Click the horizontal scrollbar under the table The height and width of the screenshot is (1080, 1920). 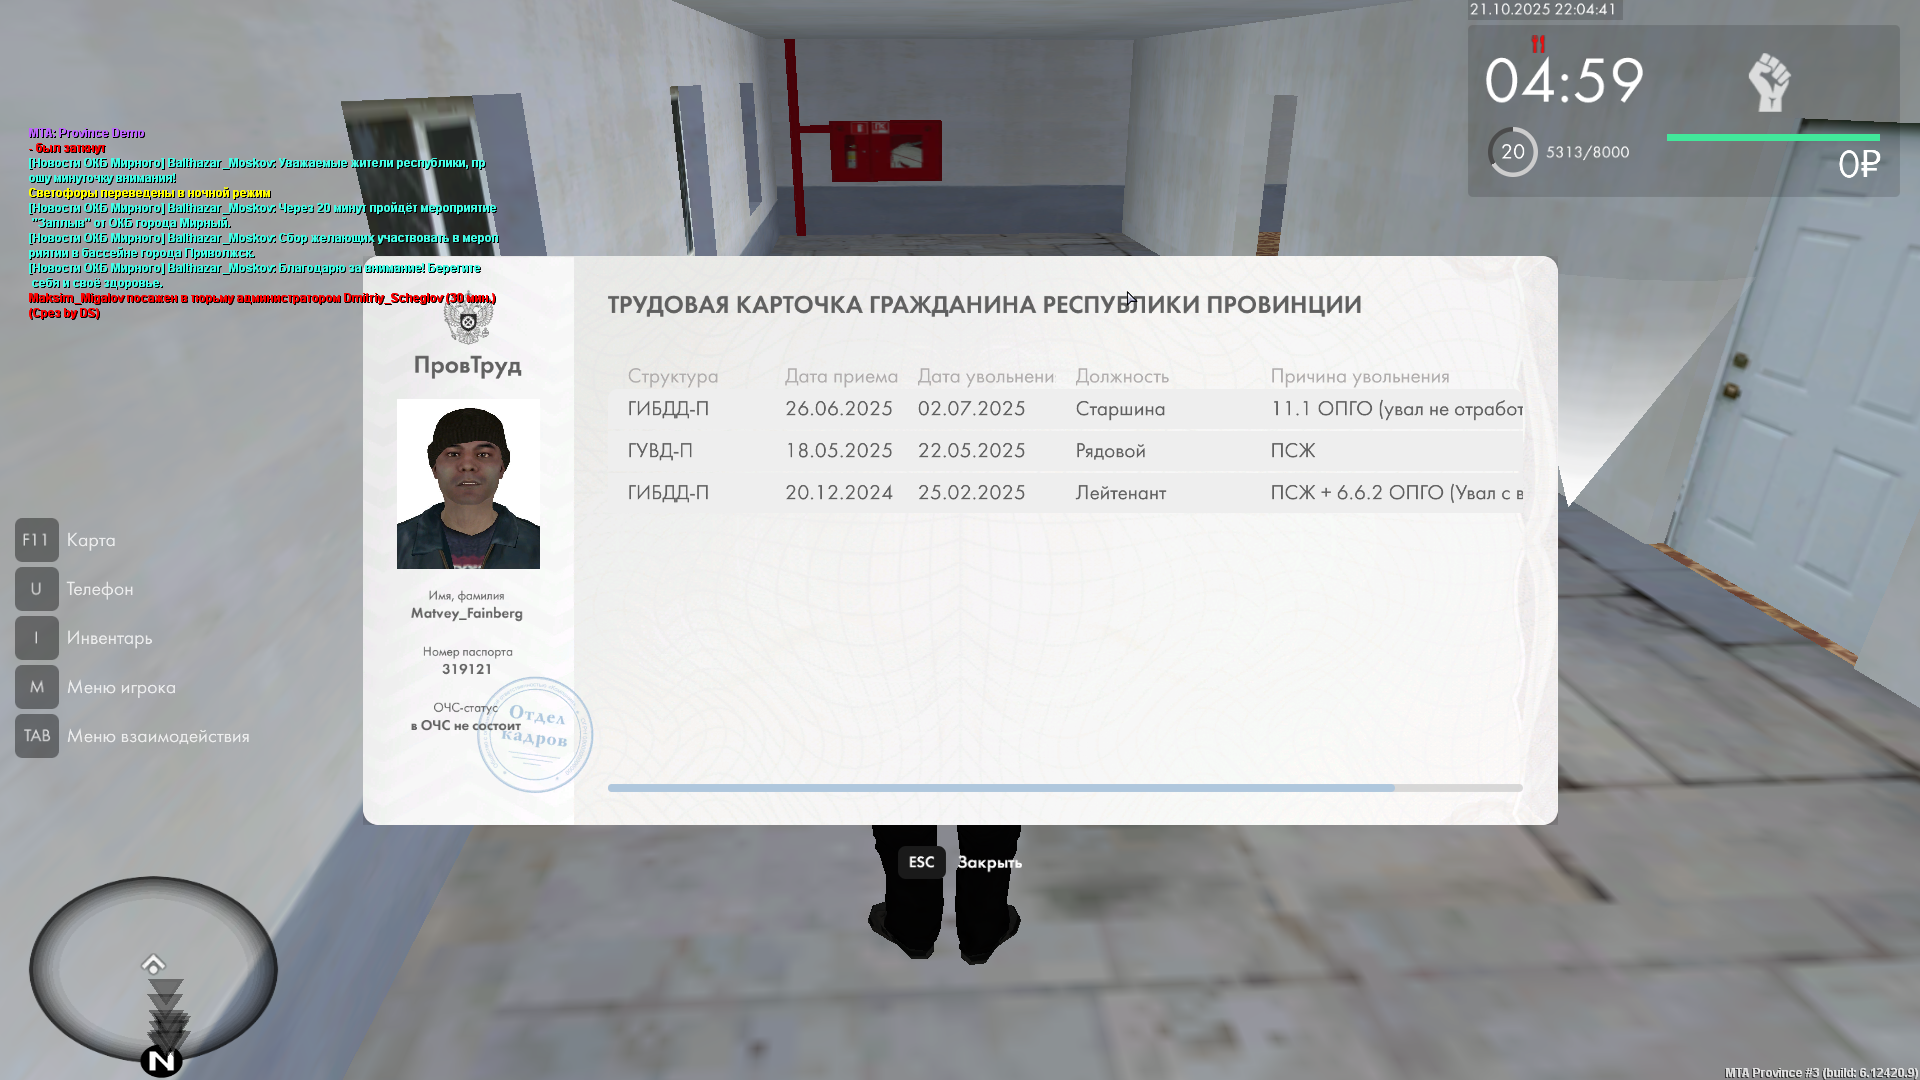coord(1000,788)
